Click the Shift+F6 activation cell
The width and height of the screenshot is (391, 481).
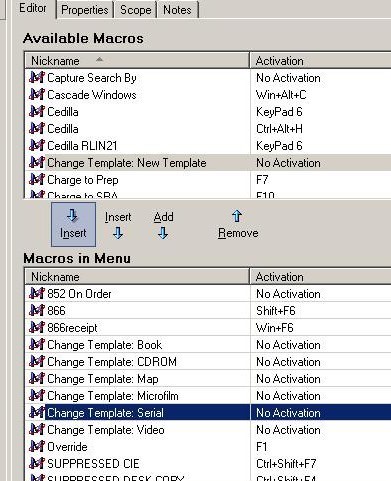click(276, 311)
